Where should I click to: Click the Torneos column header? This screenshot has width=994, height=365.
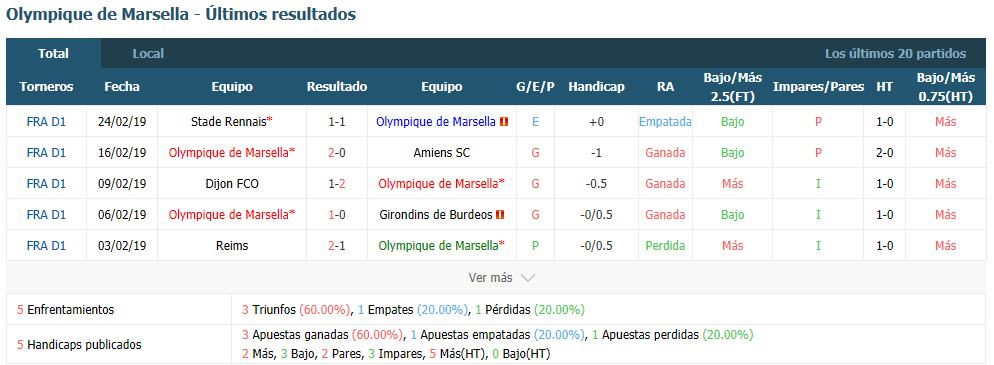46,87
